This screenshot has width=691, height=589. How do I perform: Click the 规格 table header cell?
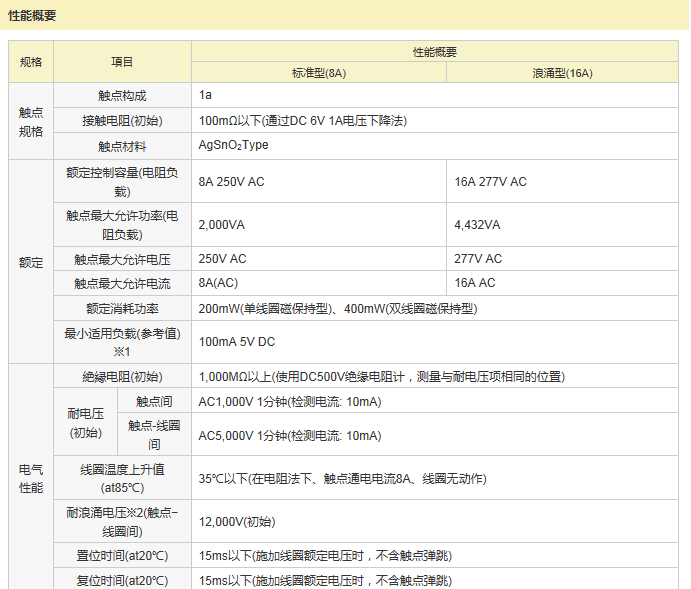(x=31, y=62)
